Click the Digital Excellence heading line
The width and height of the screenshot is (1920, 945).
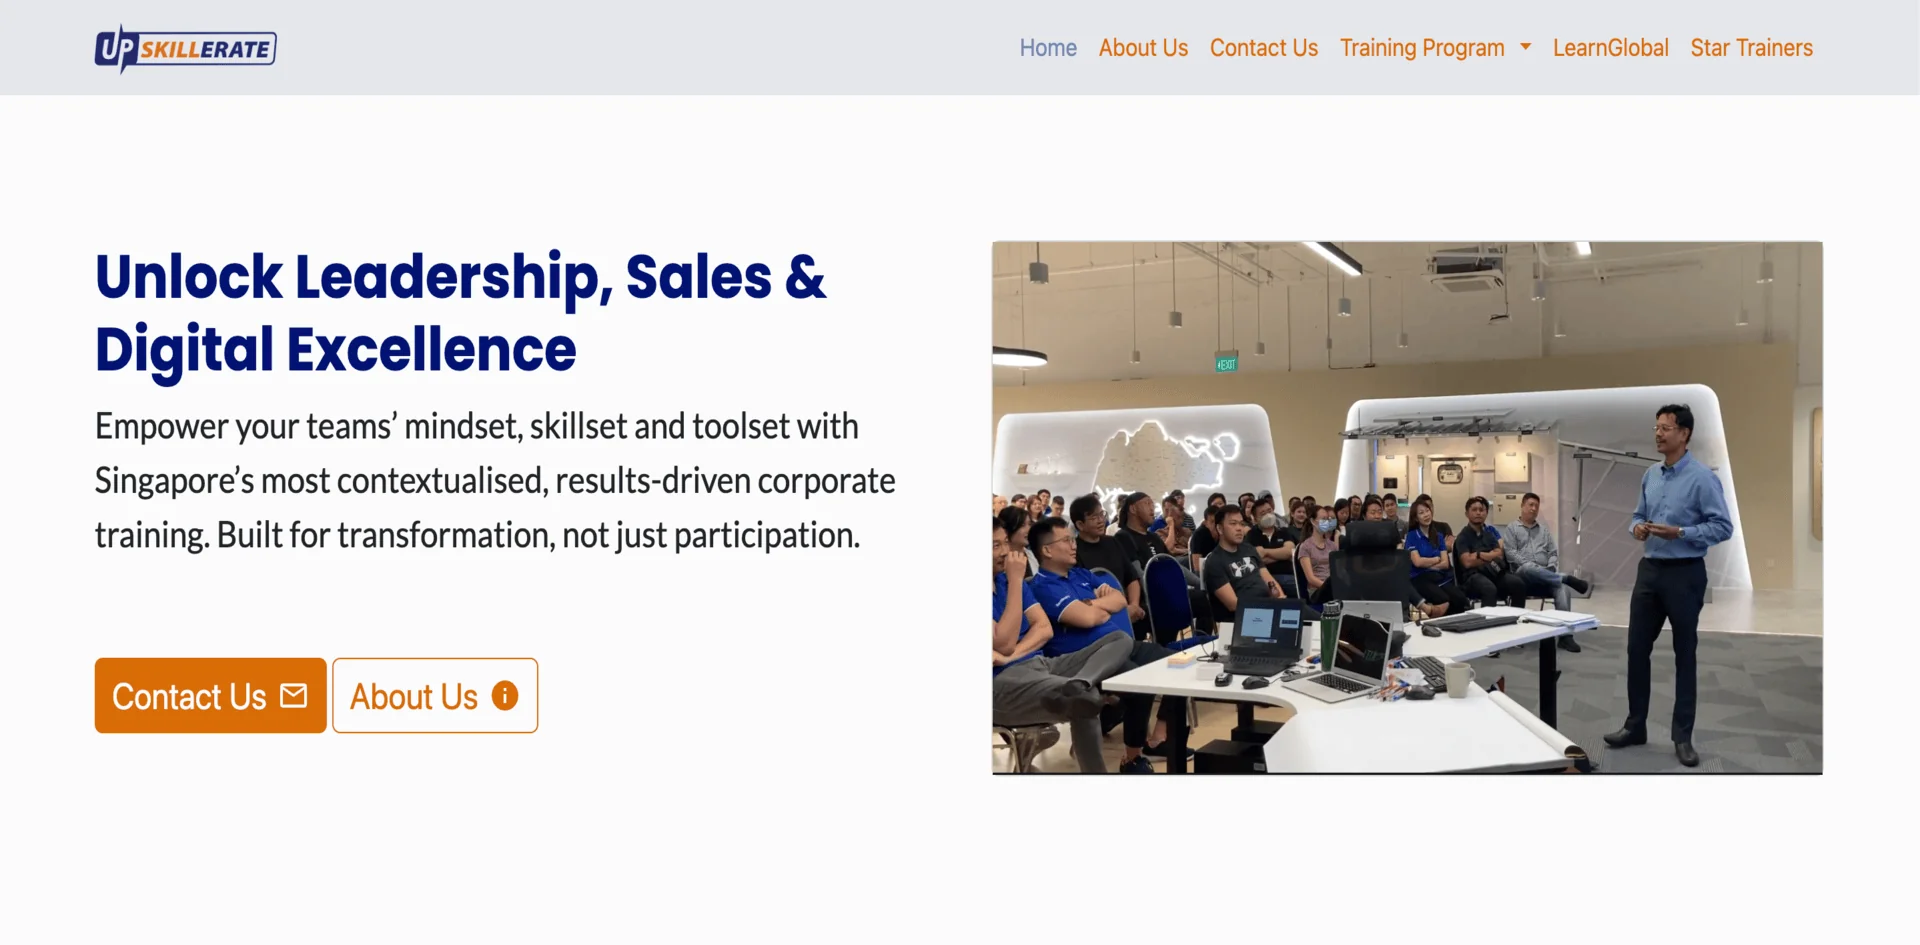tap(335, 350)
